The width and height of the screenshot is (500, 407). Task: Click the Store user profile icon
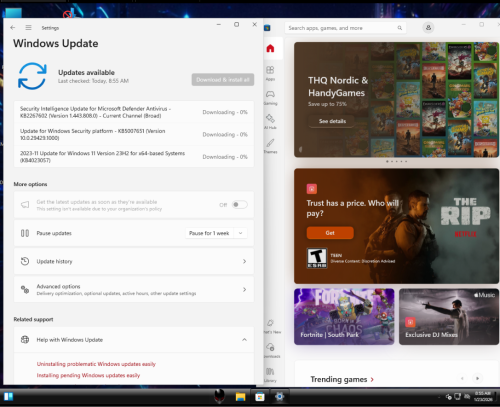428,28
